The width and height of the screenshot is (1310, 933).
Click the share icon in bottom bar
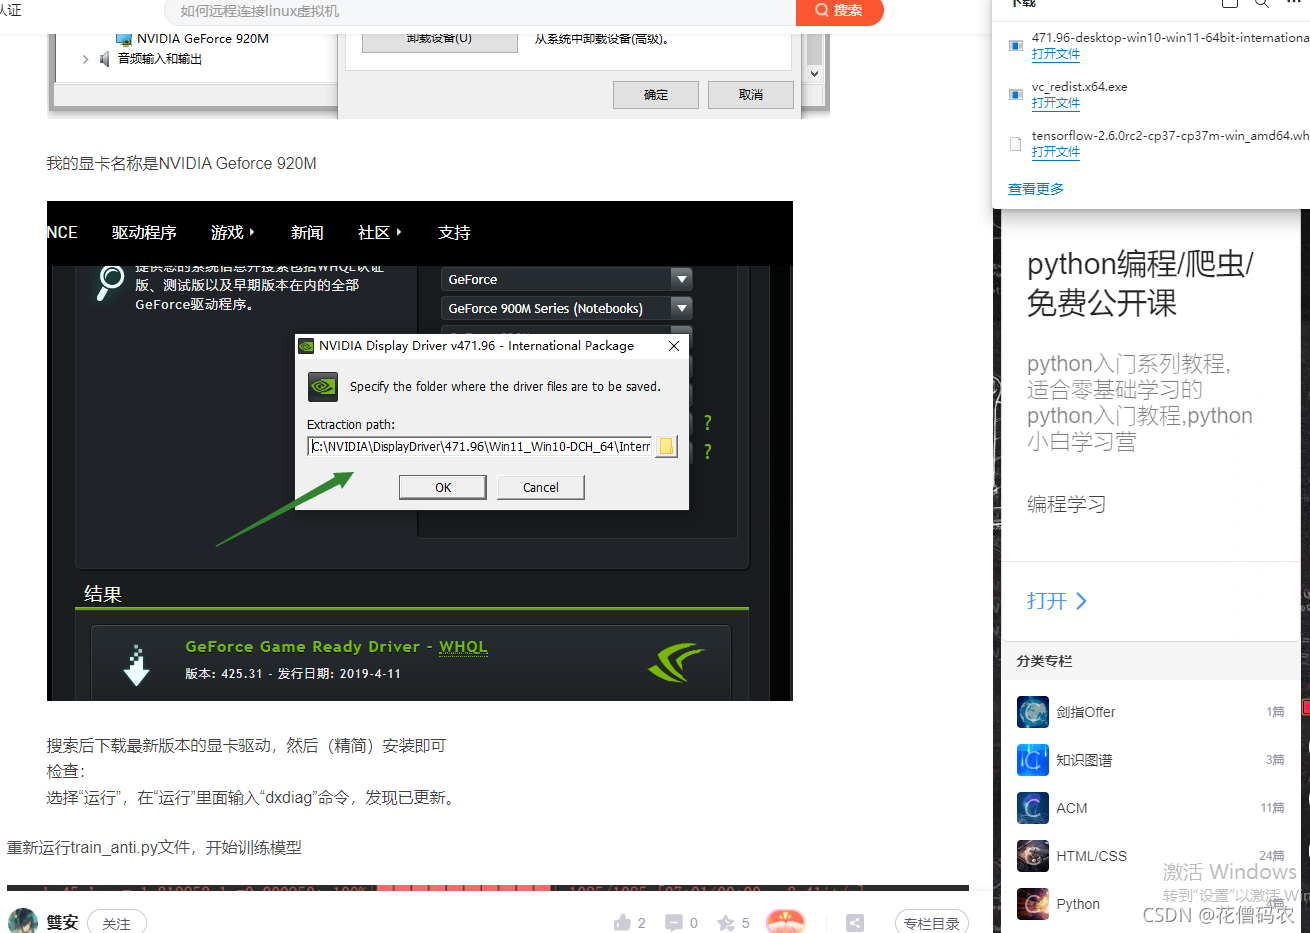pyautogui.click(x=854, y=923)
